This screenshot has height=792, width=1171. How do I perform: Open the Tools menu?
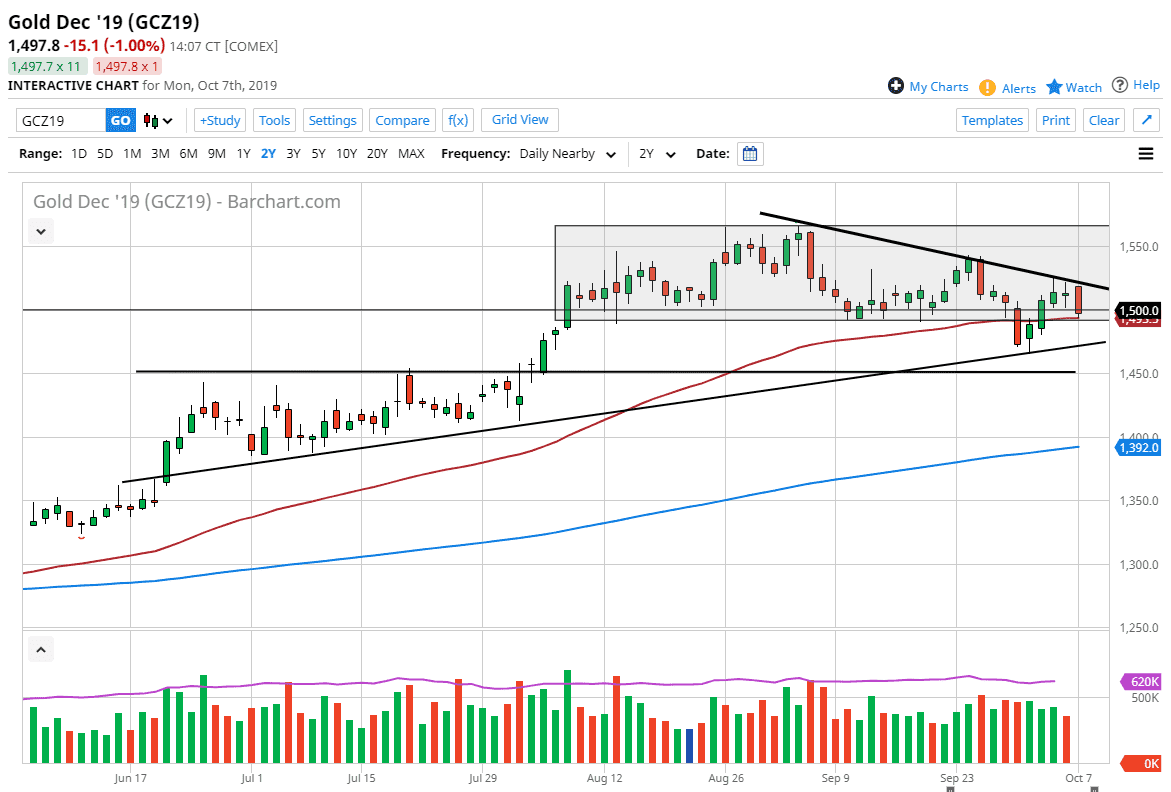tap(274, 120)
